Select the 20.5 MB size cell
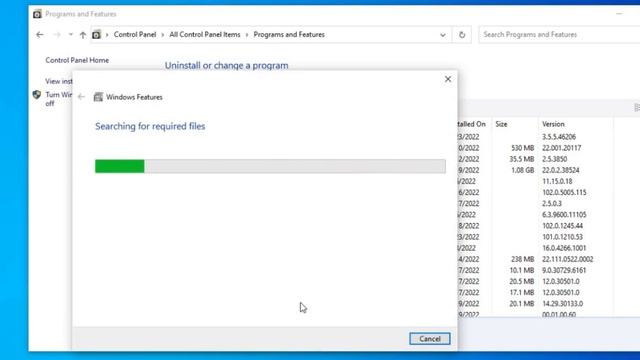Viewport: 640px width, 360px height. pyautogui.click(x=522, y=281)
